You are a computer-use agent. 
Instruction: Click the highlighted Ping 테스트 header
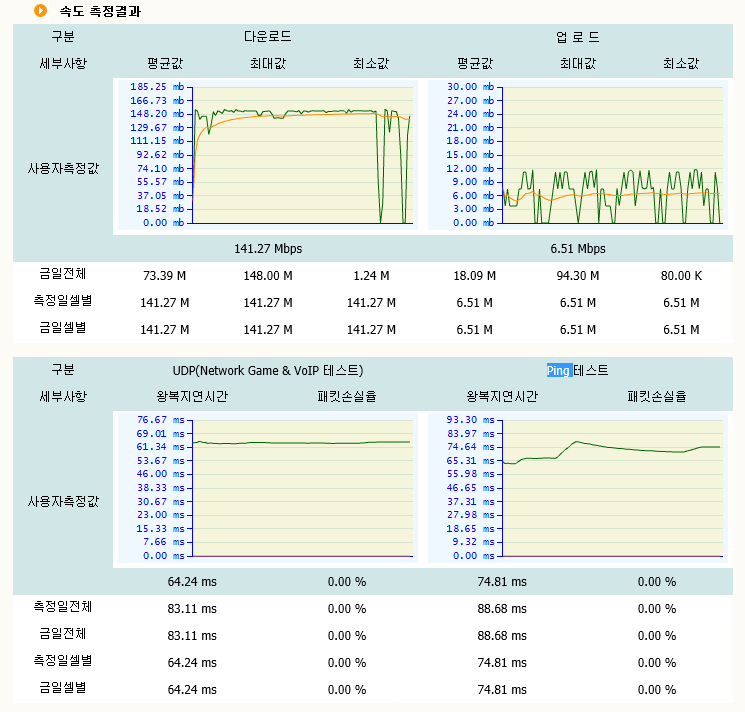point(577,370)
